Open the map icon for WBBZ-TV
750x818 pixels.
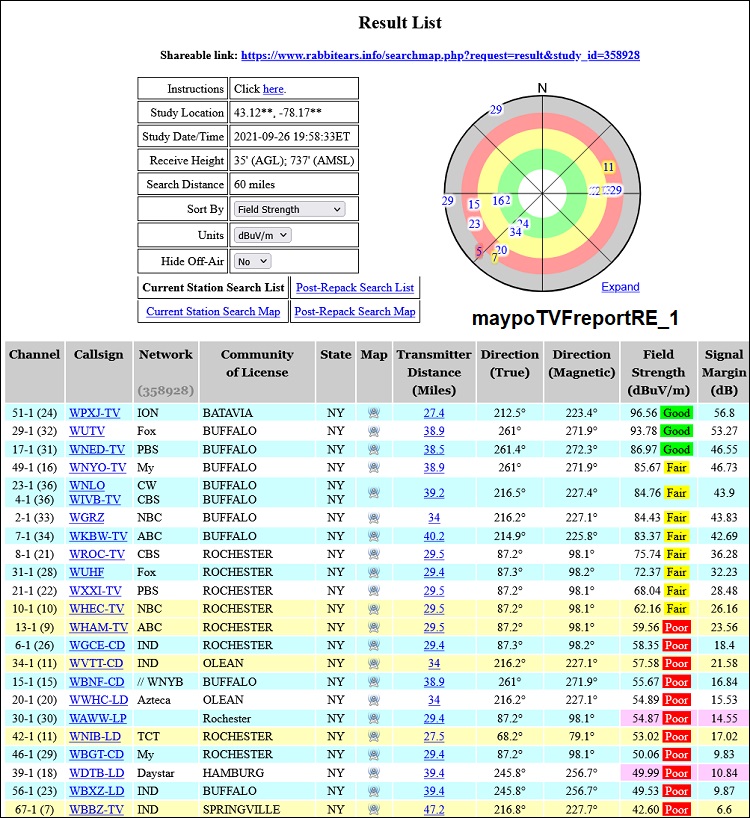coord(373,809)
